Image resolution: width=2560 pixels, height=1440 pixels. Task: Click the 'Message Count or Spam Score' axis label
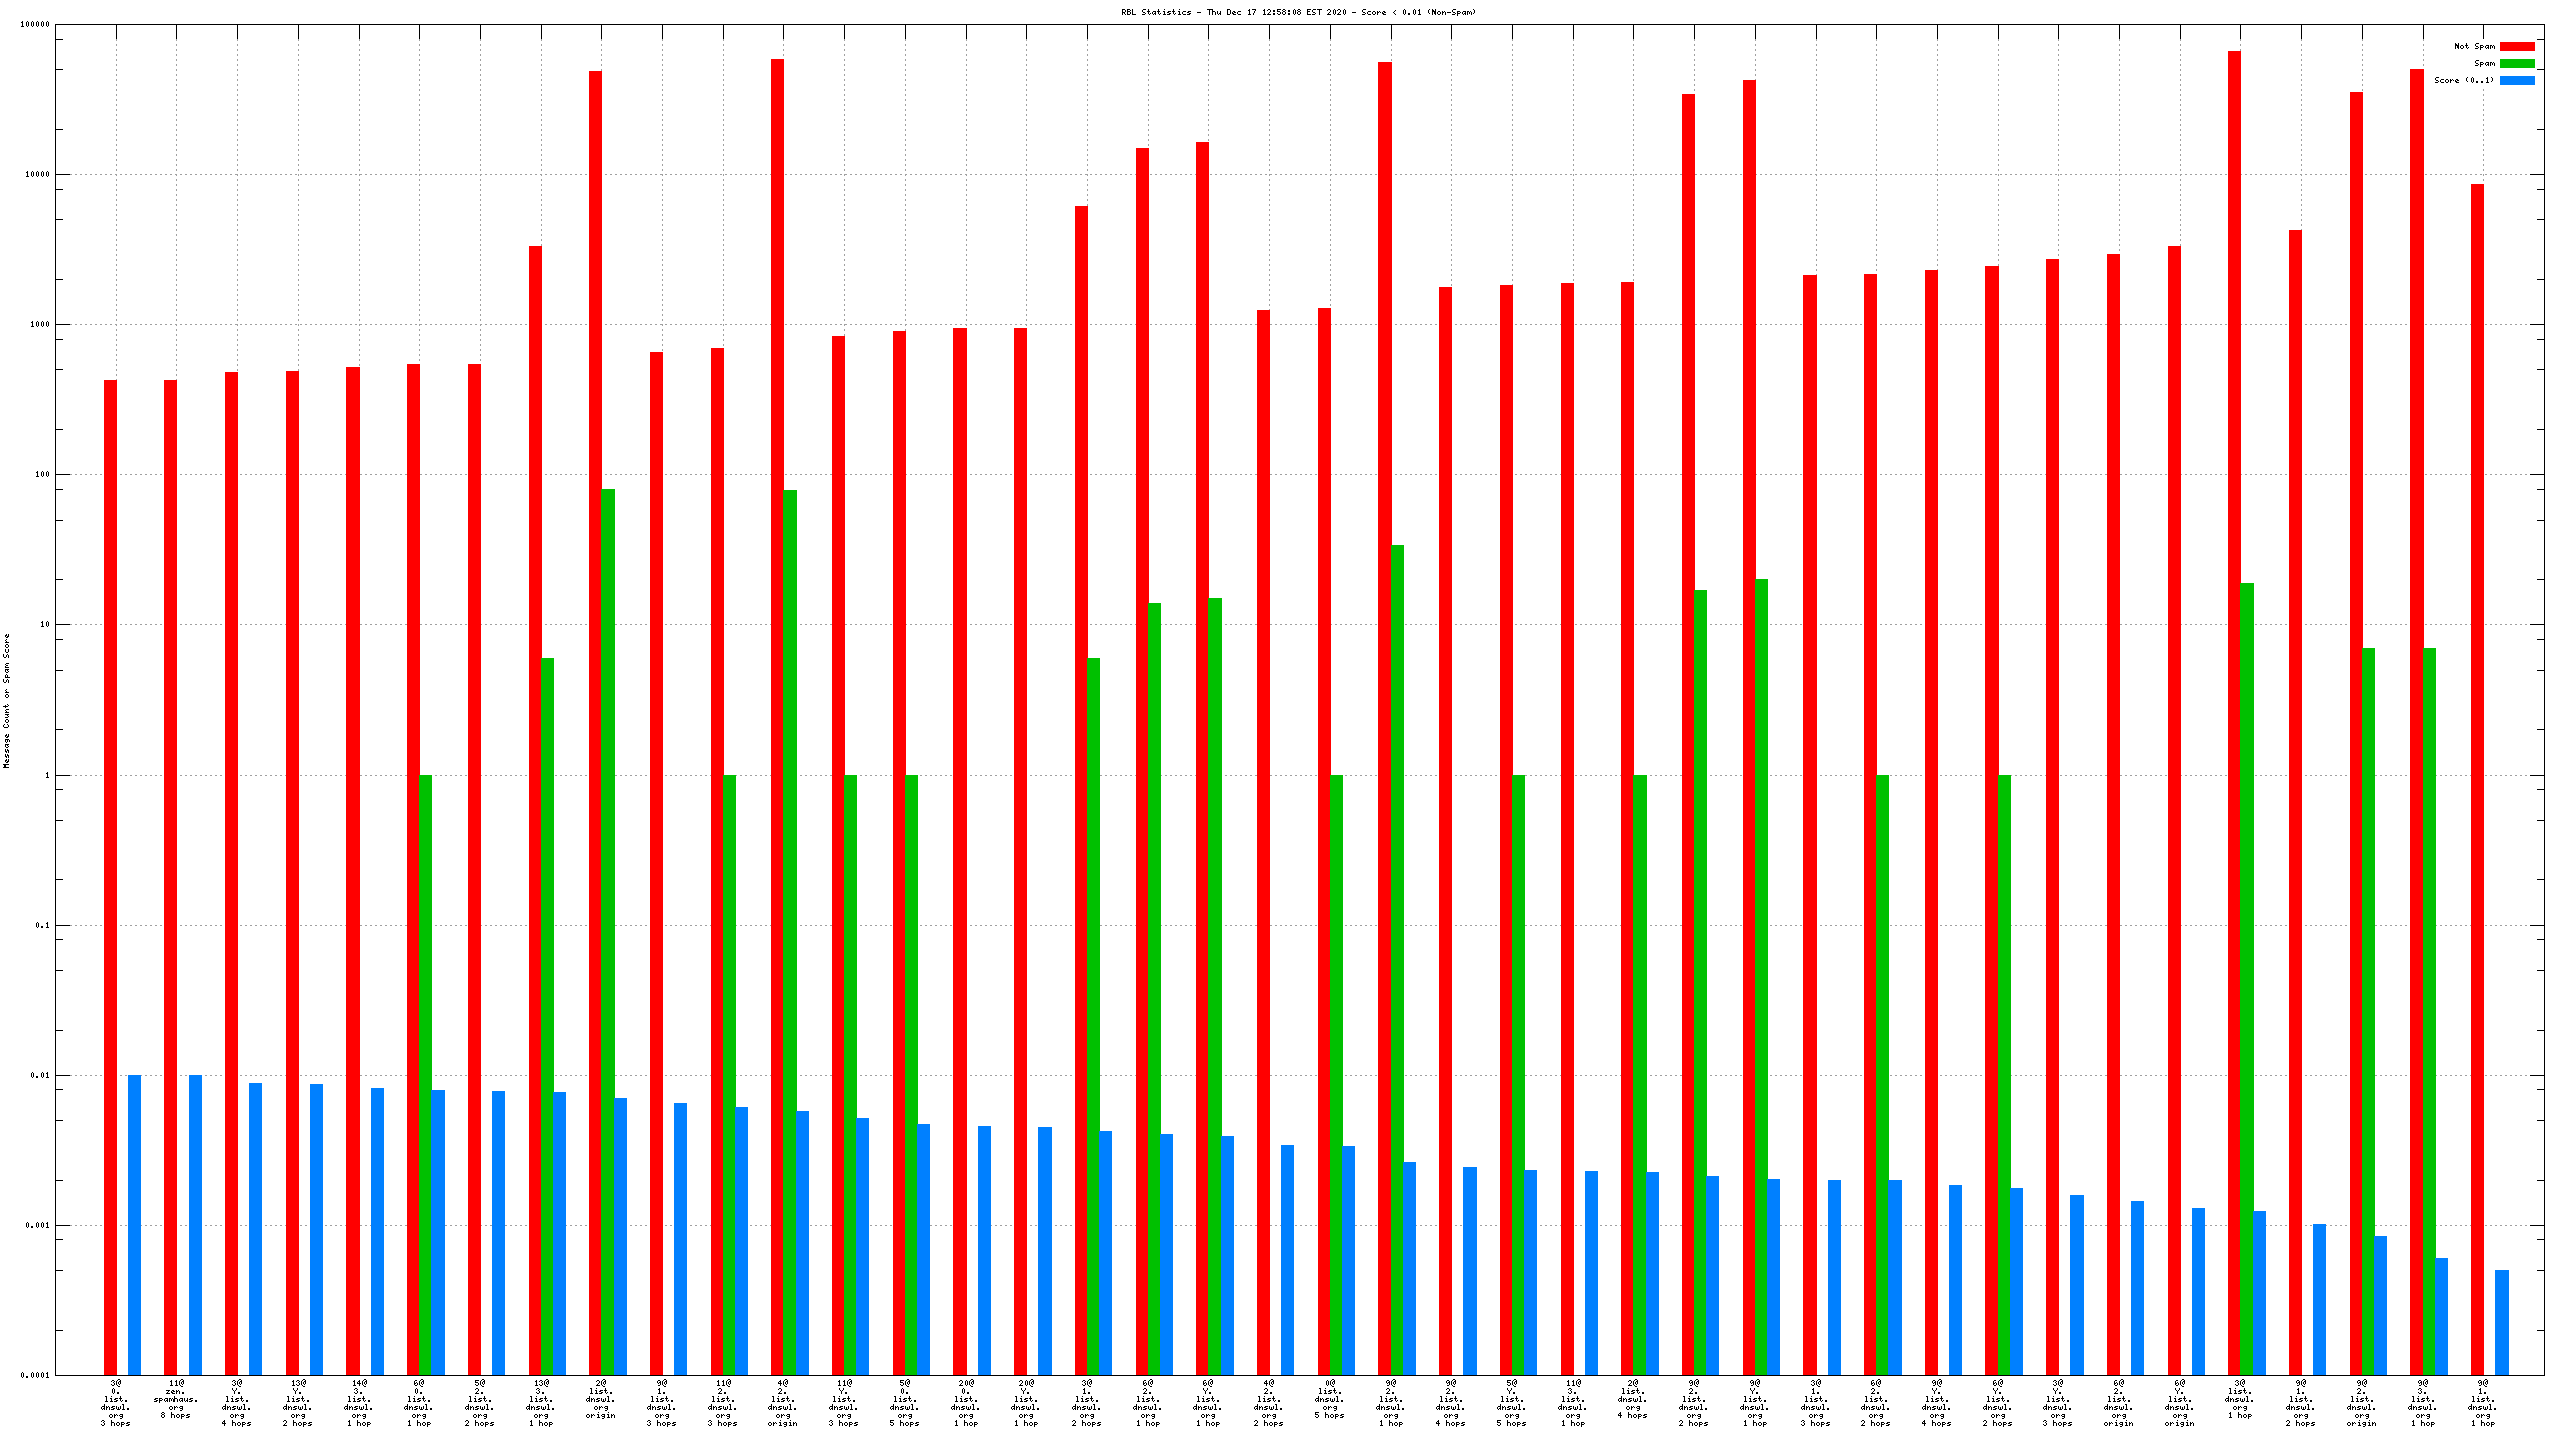tap(6, 700)
